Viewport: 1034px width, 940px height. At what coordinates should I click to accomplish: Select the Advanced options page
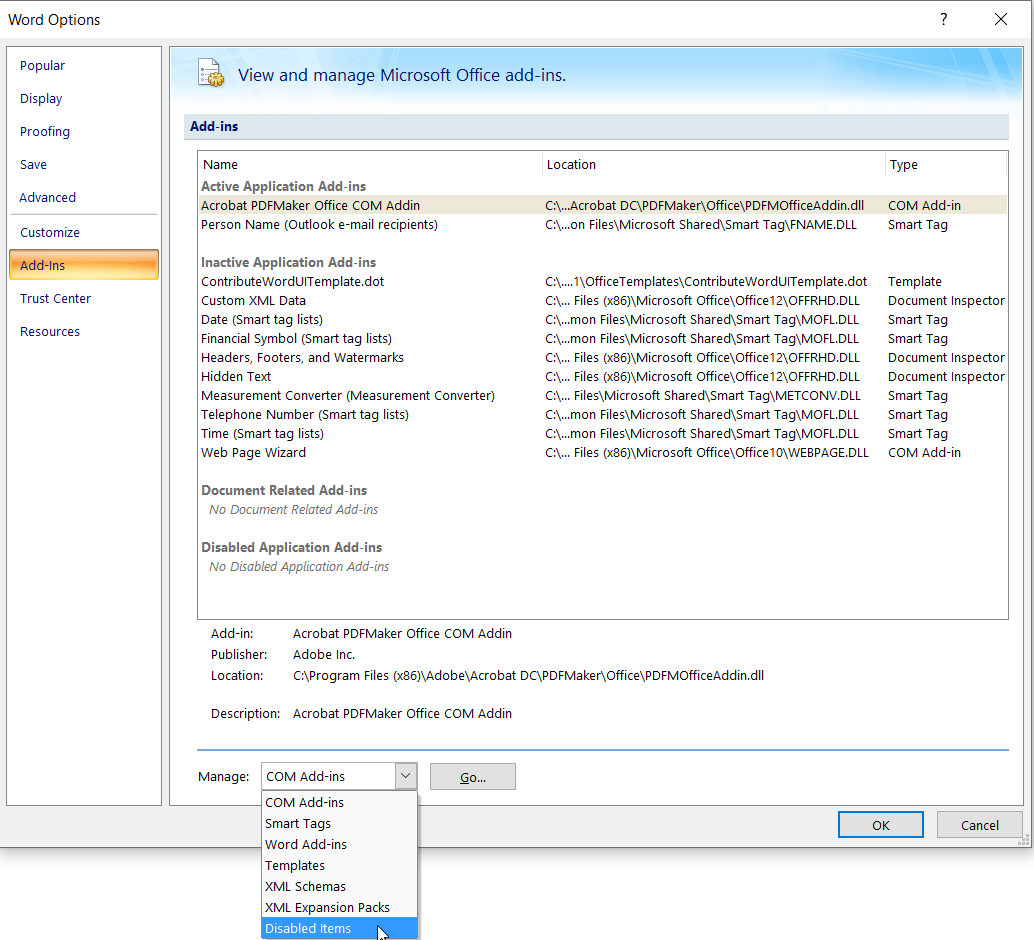(47, 197)
